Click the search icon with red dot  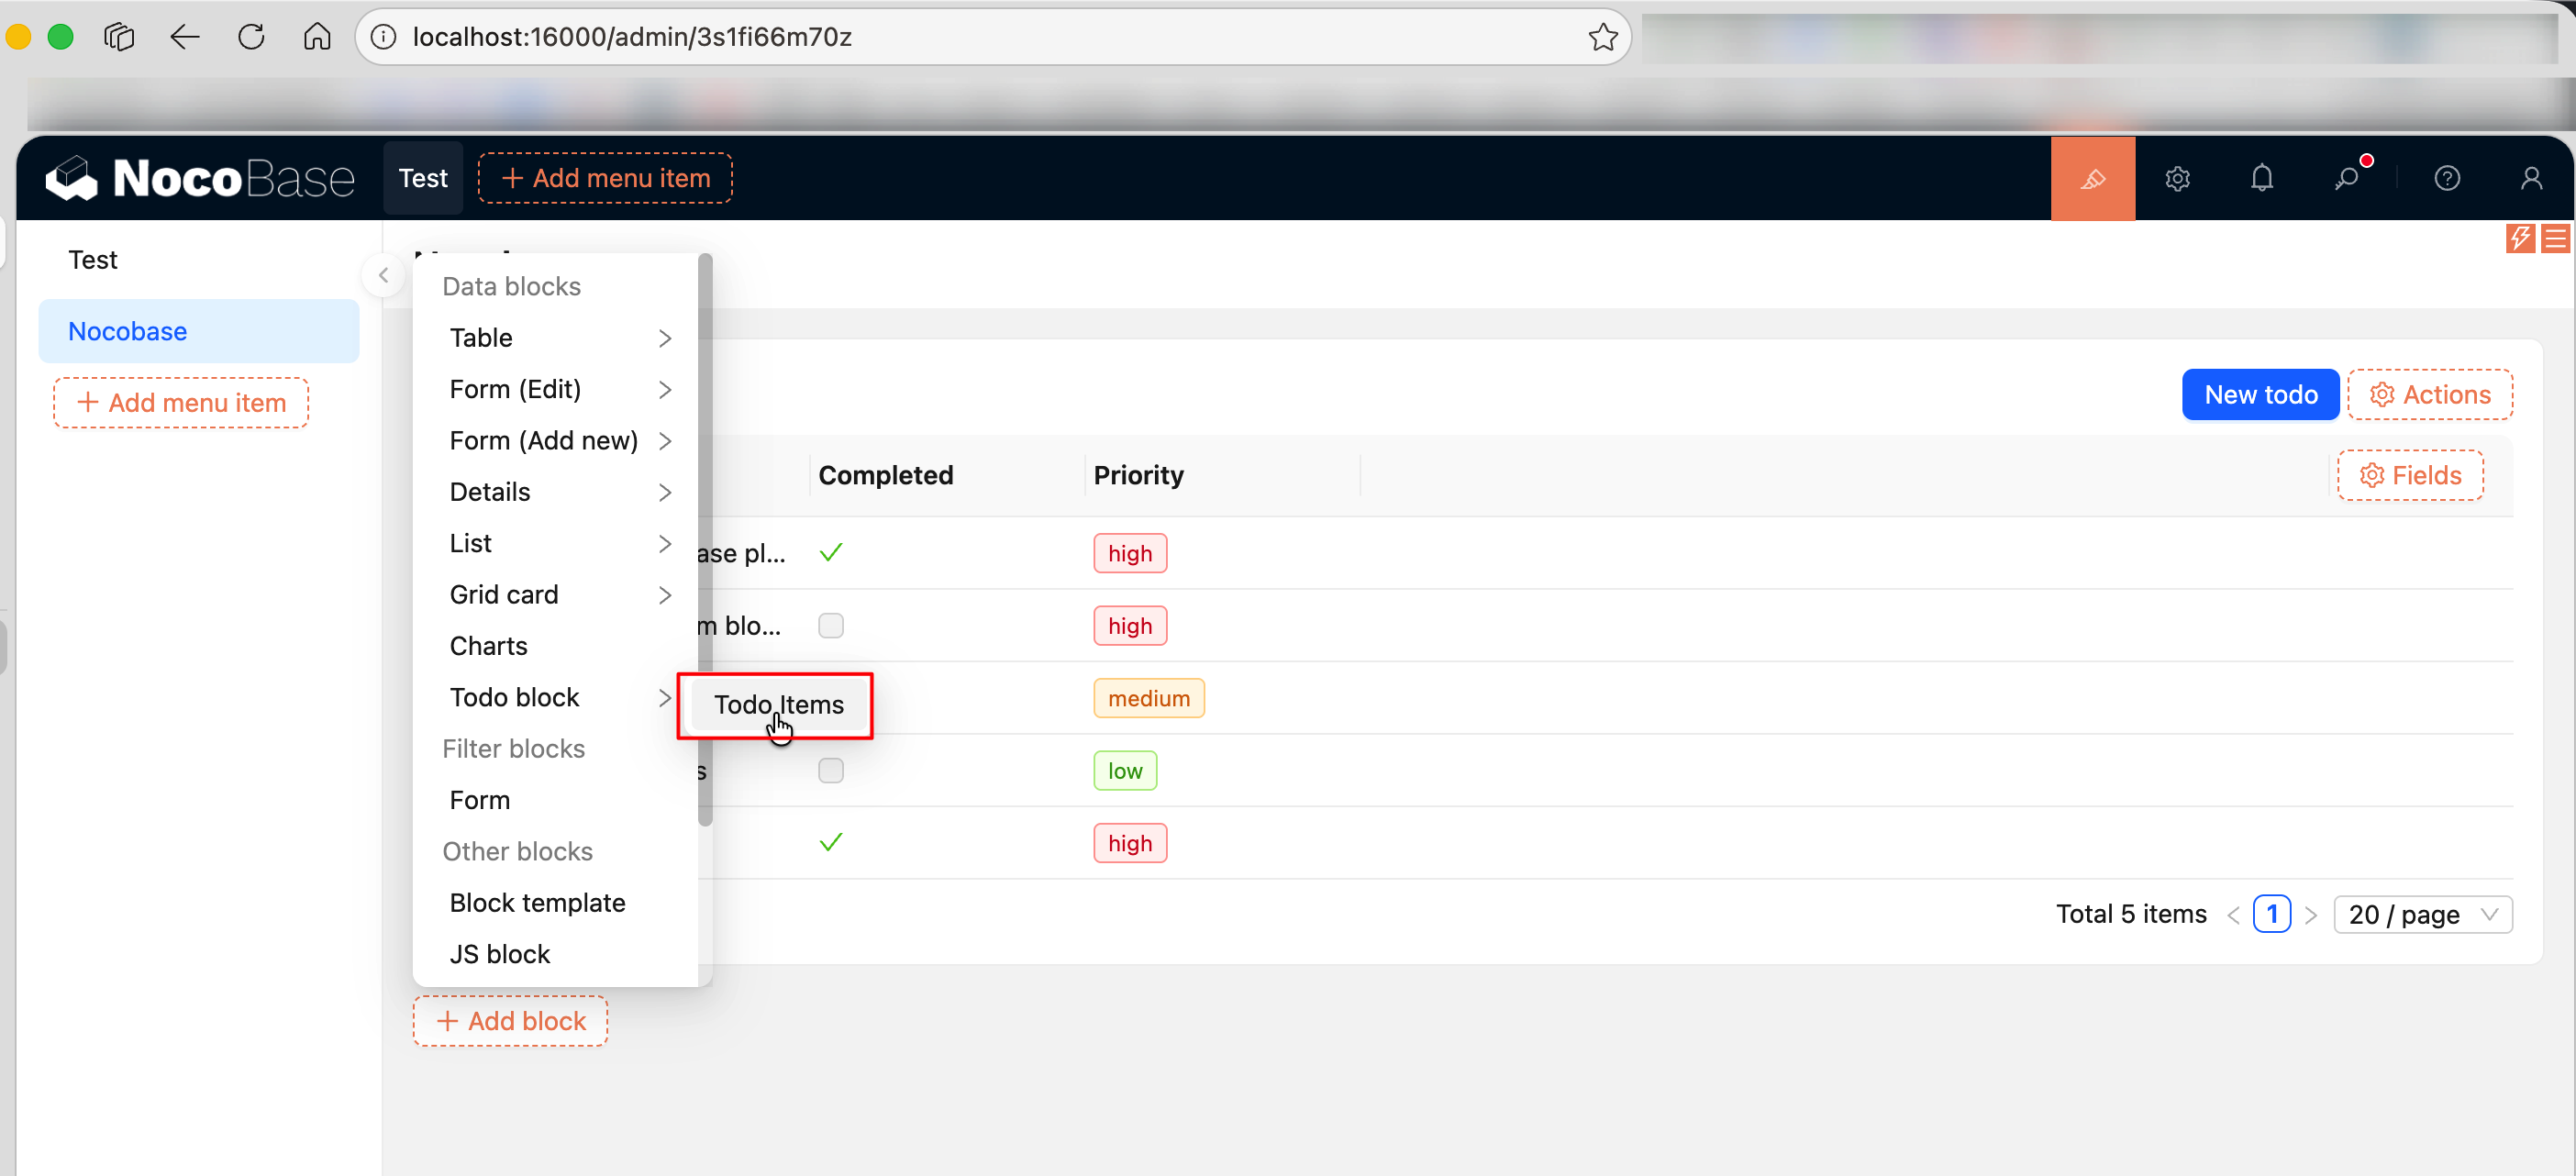coord(2346,178)
